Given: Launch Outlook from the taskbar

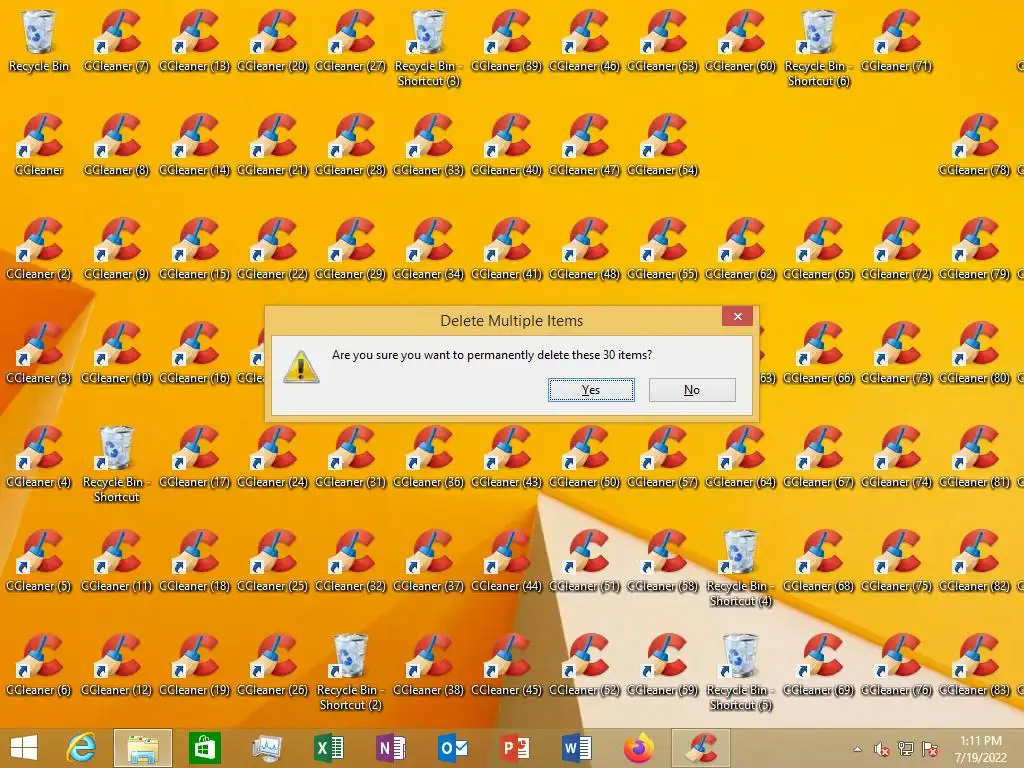Looking at the screenshot, I should coord(453,748).
